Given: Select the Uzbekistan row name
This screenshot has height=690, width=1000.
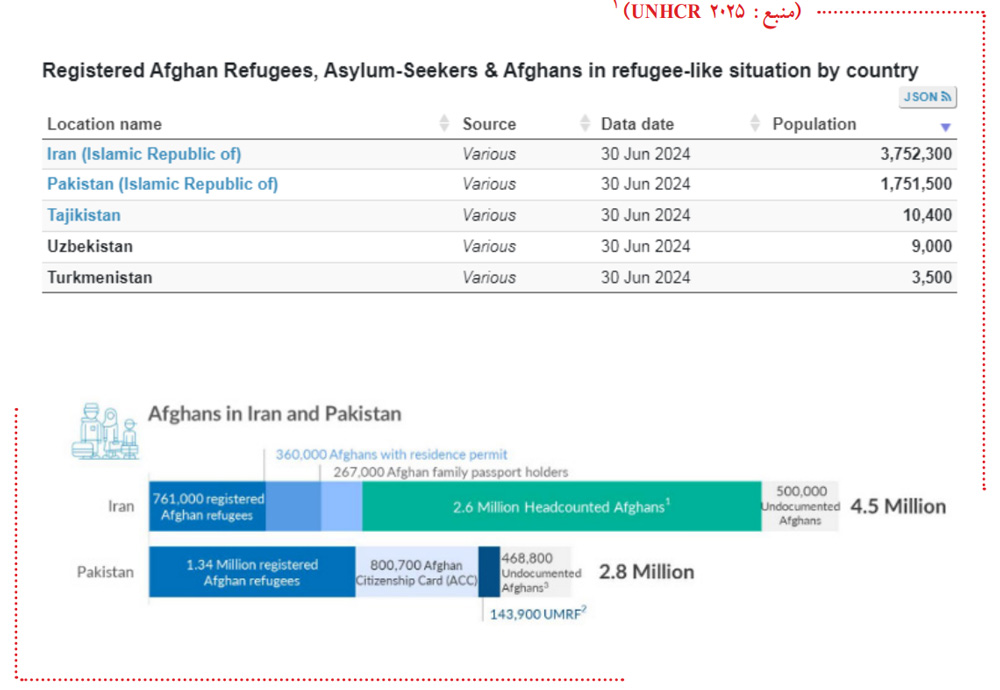Looking at the screenshot, I should [90, 246].
